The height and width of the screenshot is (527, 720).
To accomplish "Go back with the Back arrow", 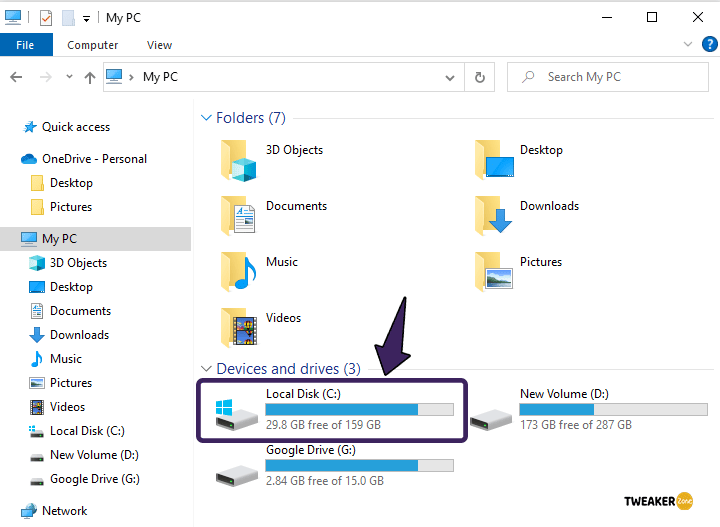I will pyautogui.click(x=17, y=77).
